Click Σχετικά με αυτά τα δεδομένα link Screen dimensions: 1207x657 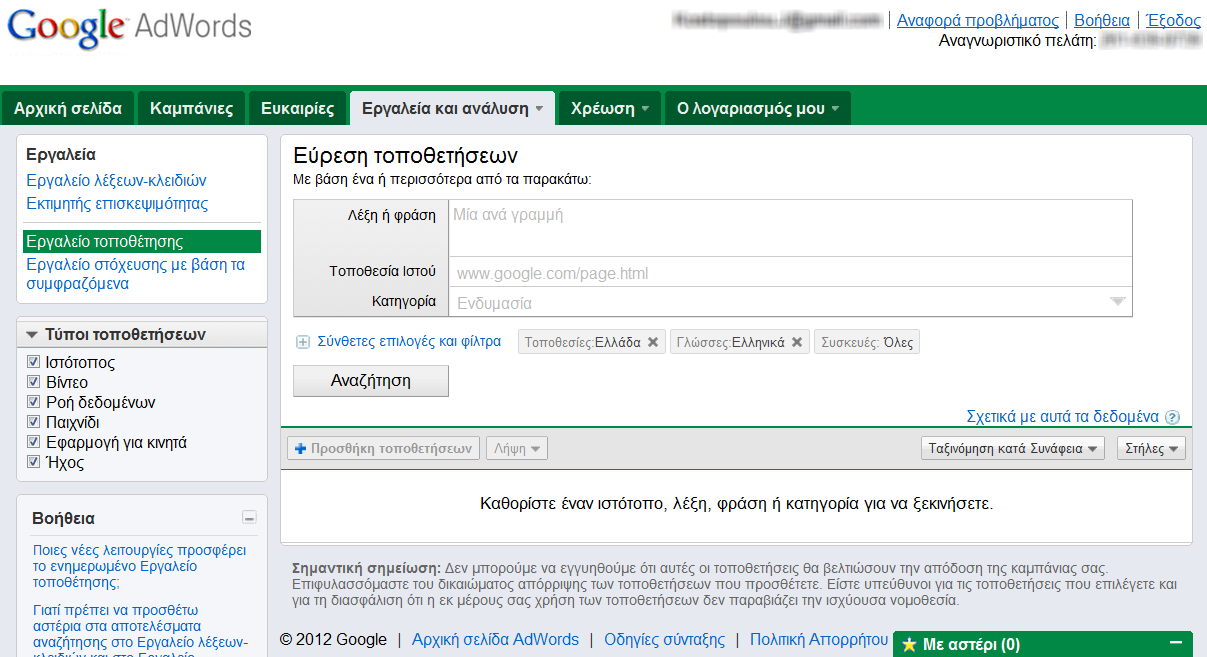[x=1063, y=417]
